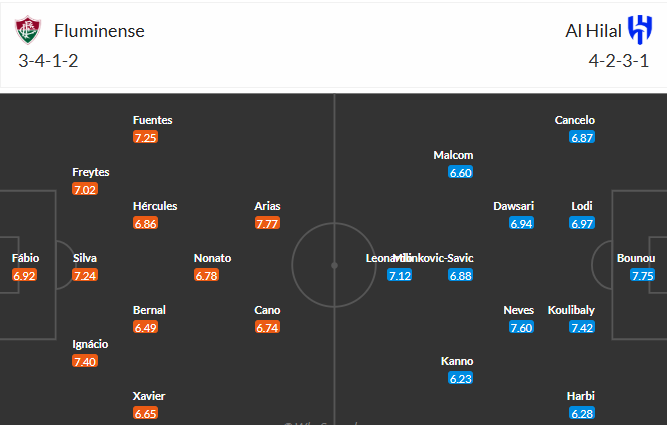Select goalkeeper Fábio's name

pyautogui.click(x=26, y=258)
